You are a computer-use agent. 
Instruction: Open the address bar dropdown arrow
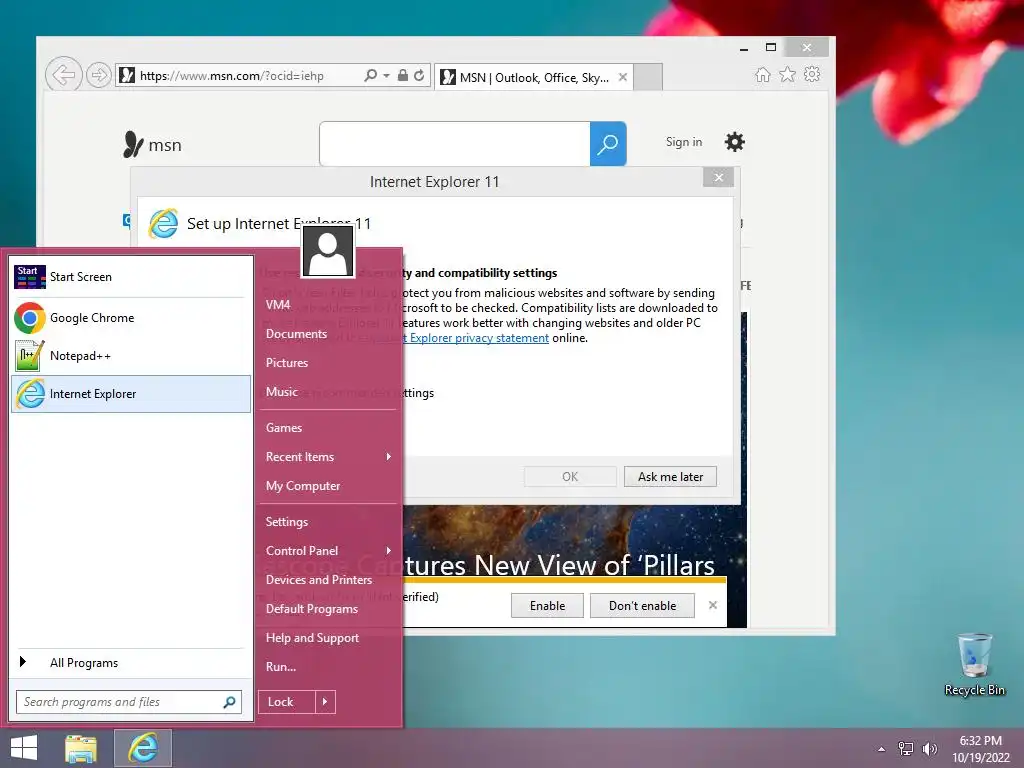tap(387, 75)
